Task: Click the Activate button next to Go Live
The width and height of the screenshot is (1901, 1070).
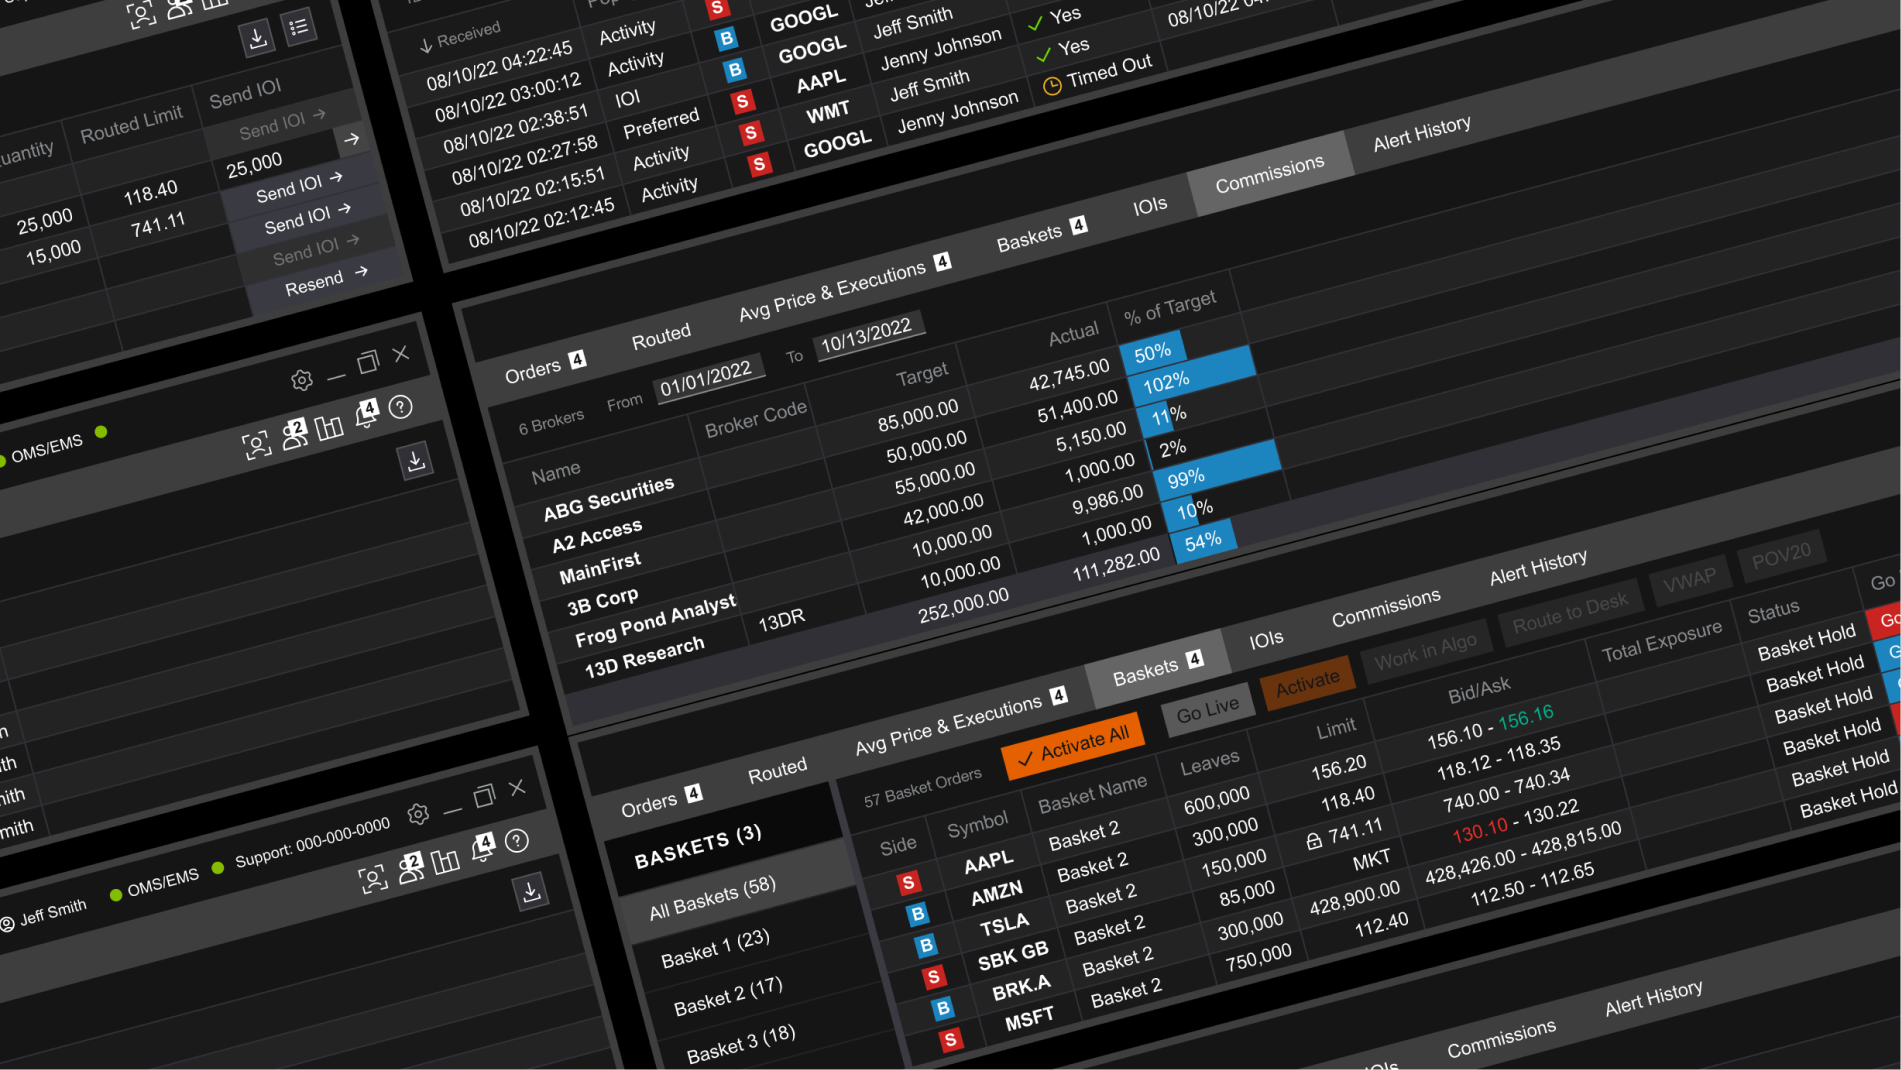Action: pos(1307,682)
